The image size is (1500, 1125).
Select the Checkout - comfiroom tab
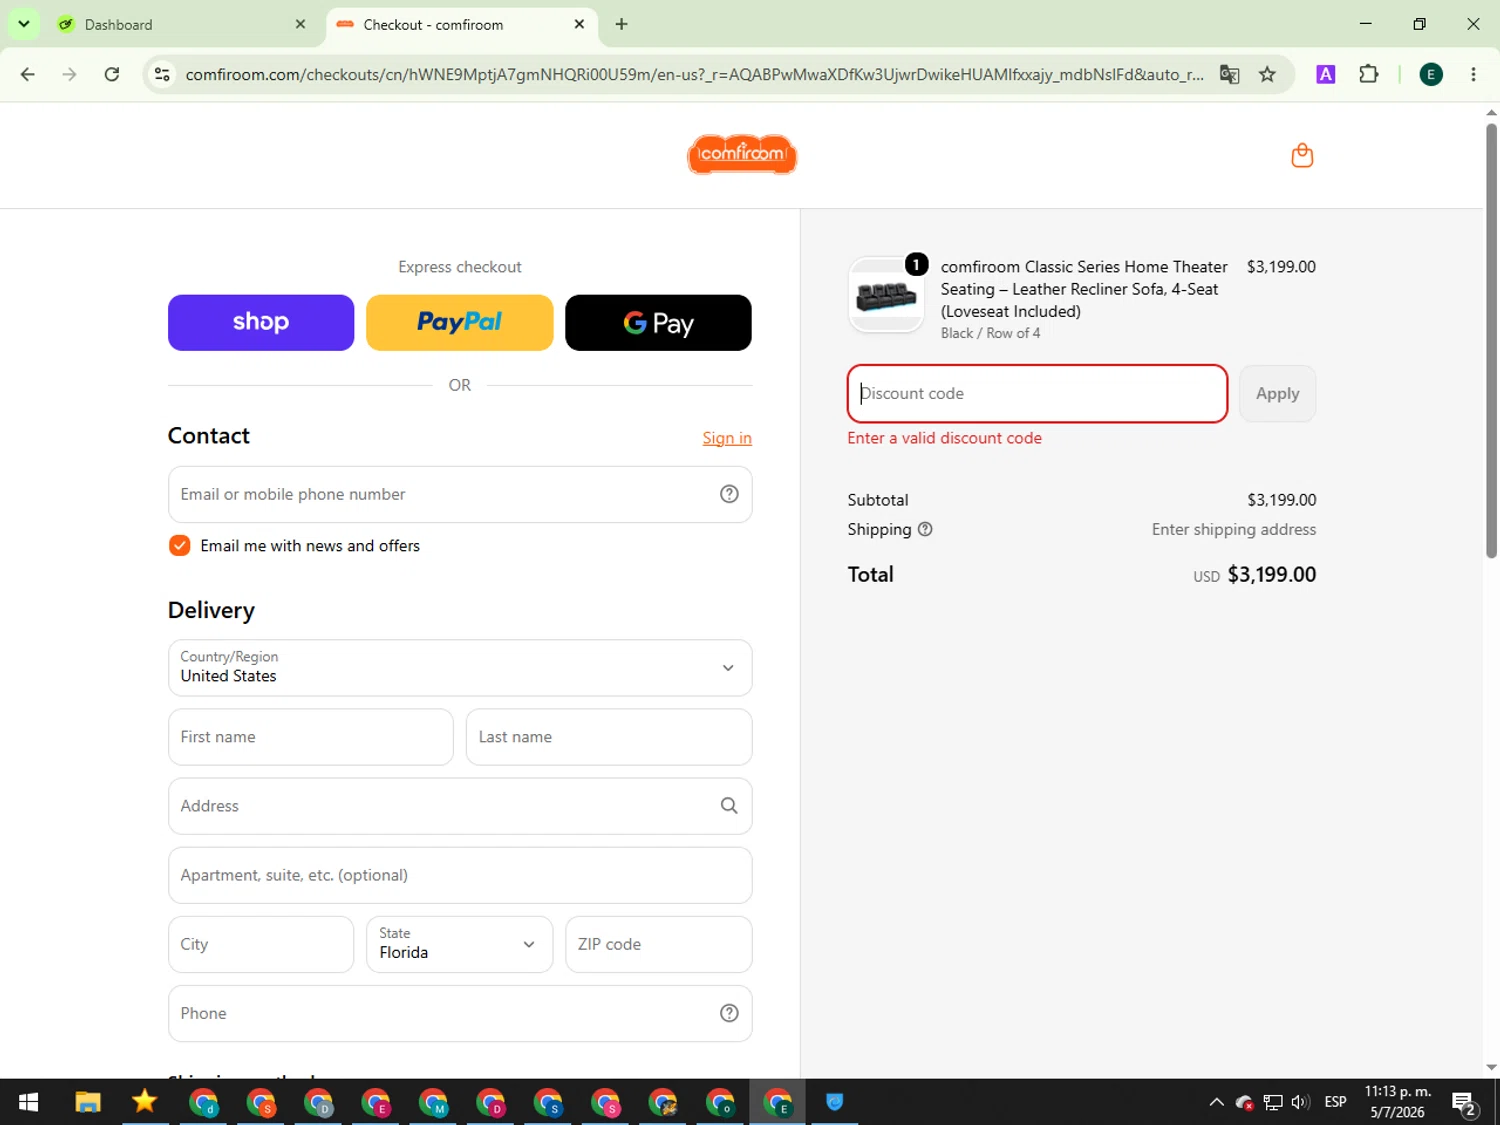(462, 24)
